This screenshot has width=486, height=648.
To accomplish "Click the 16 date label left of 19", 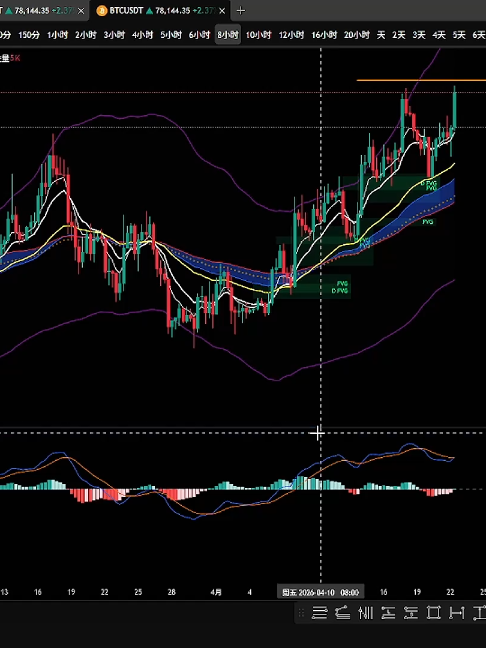I will [x=38, y=592].
